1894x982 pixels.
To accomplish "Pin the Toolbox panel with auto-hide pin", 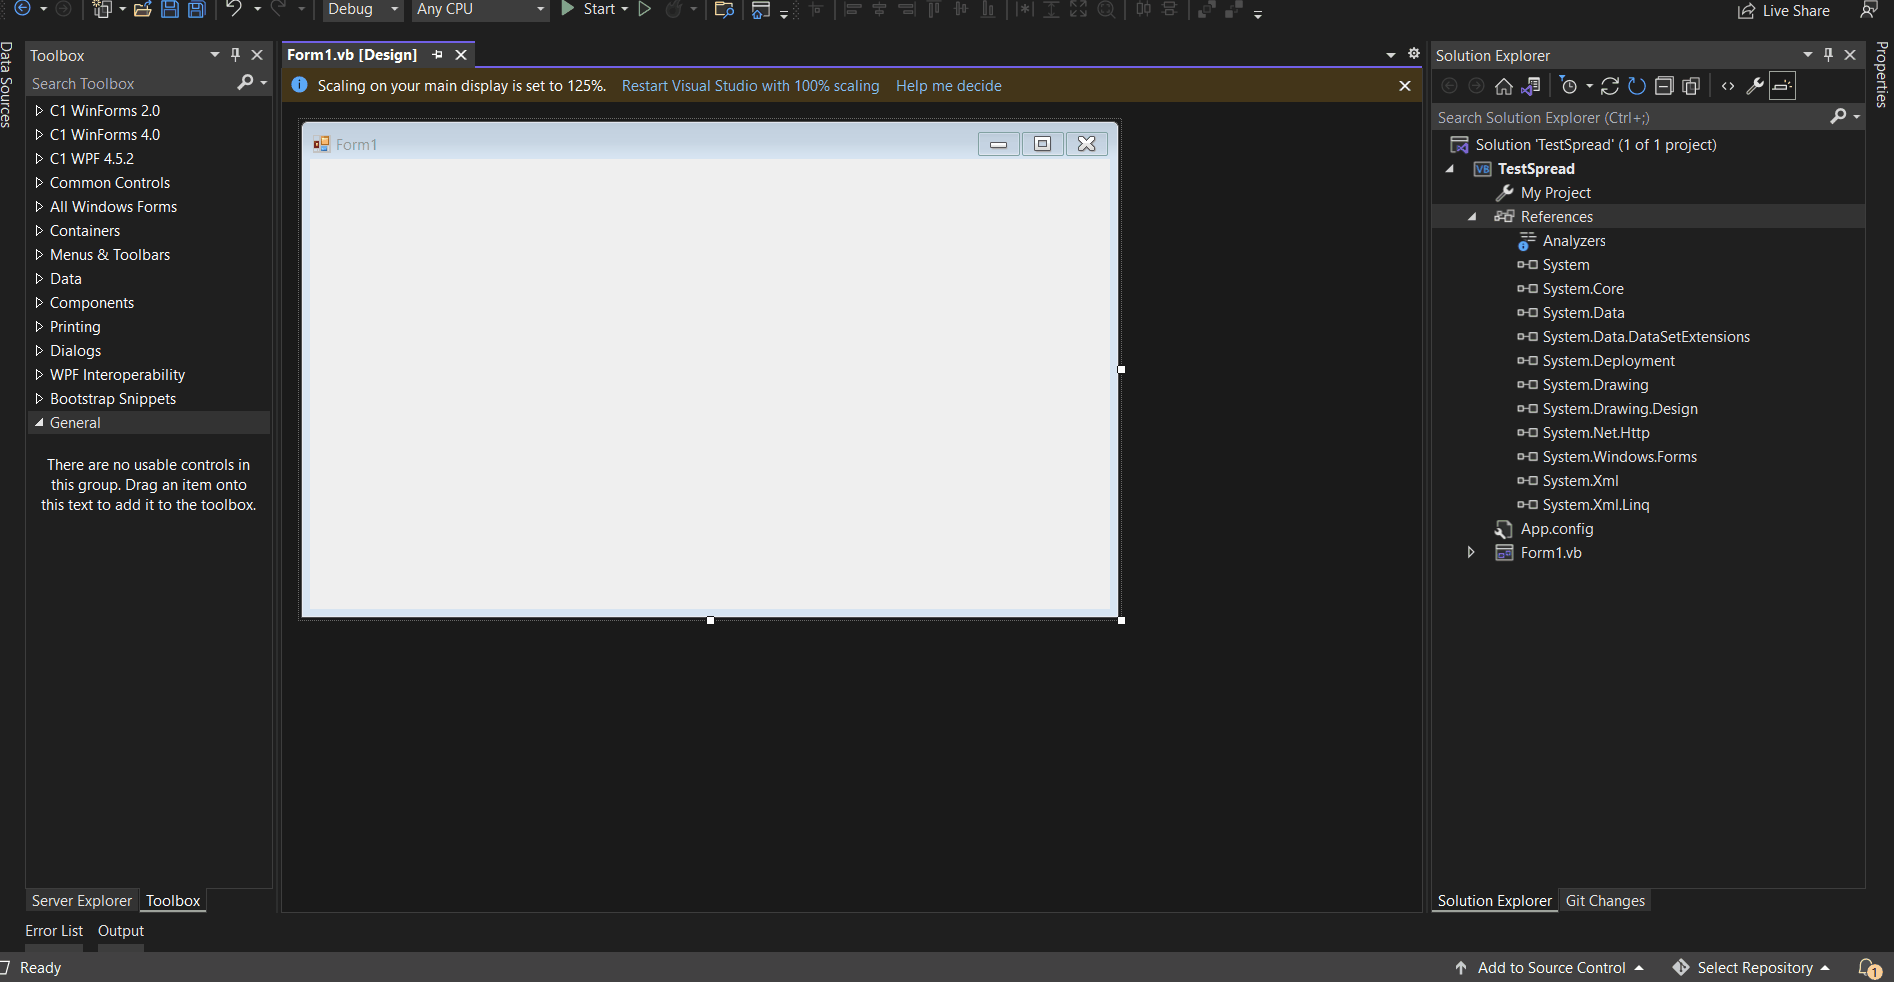I will 236,55.
